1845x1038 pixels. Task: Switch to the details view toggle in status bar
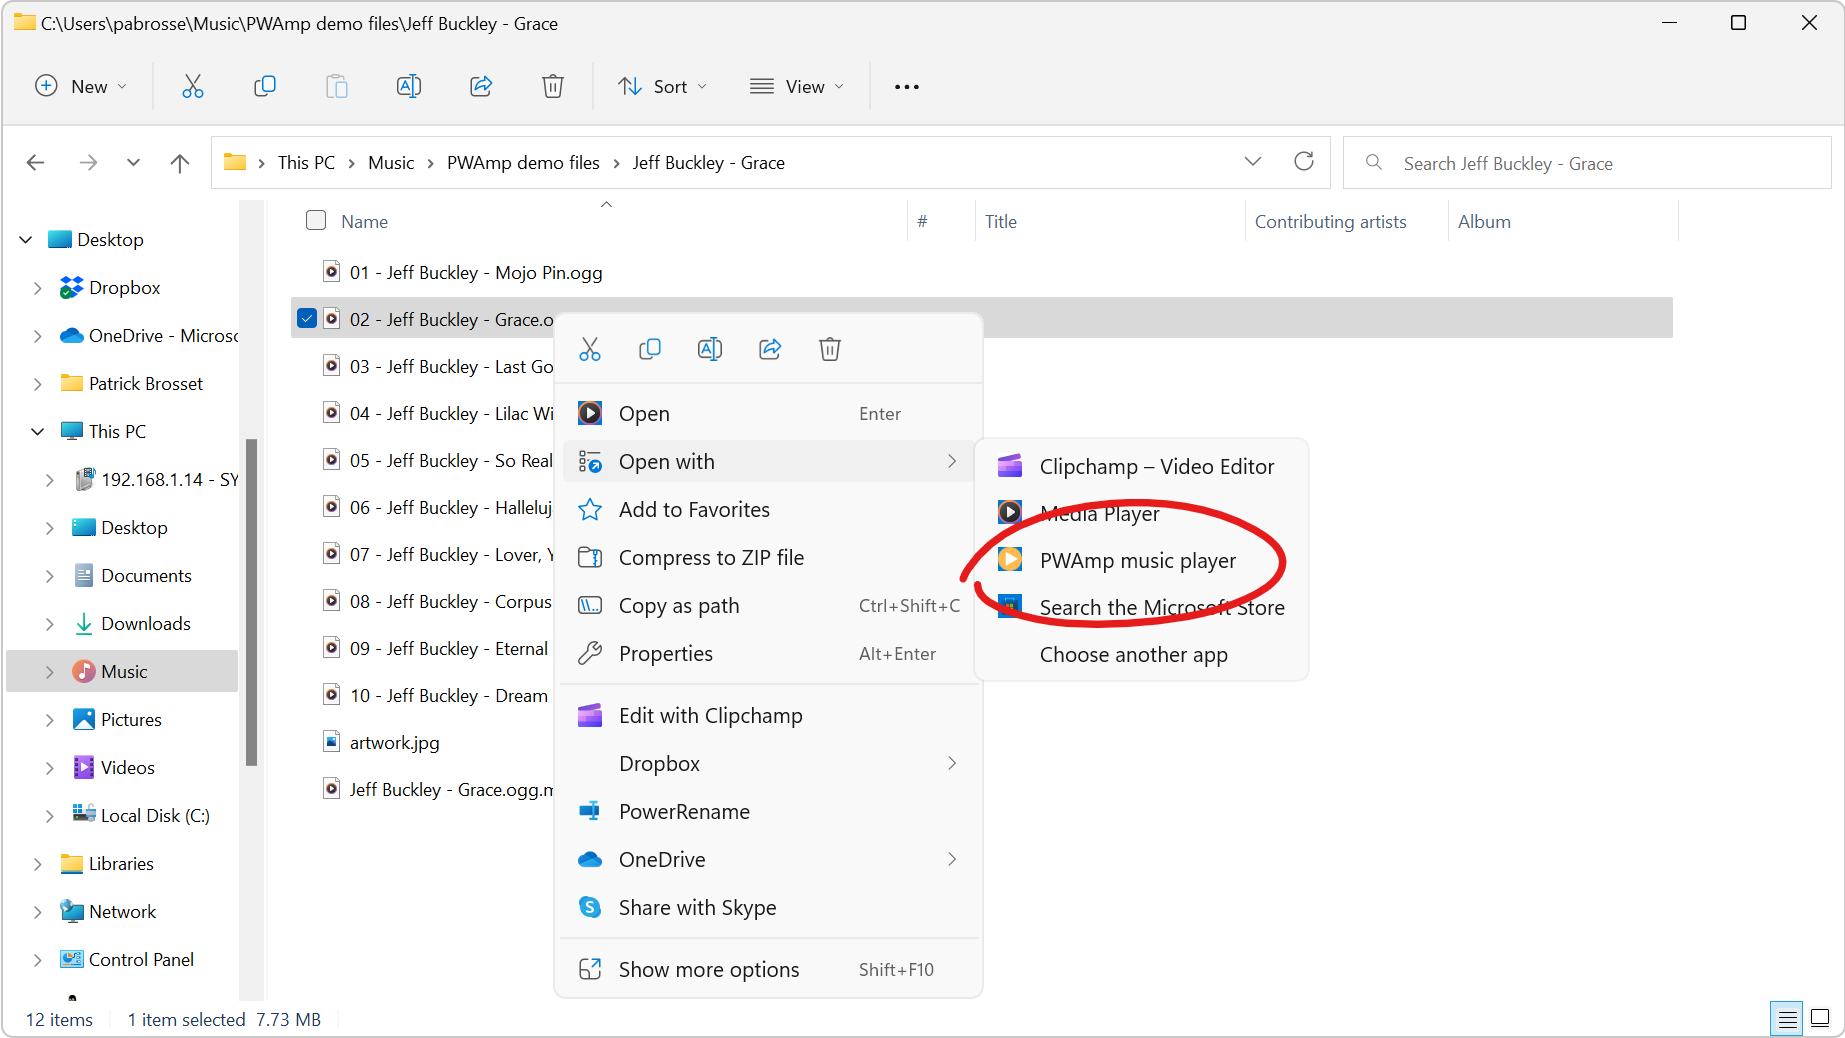1786,1018
